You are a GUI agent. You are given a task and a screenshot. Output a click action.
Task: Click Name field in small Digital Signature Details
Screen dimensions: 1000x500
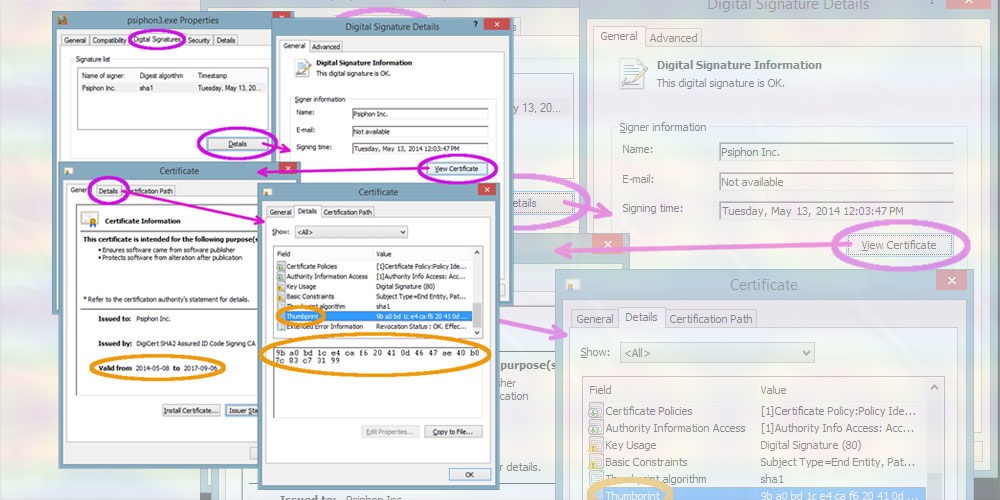(x=420, y=114)
